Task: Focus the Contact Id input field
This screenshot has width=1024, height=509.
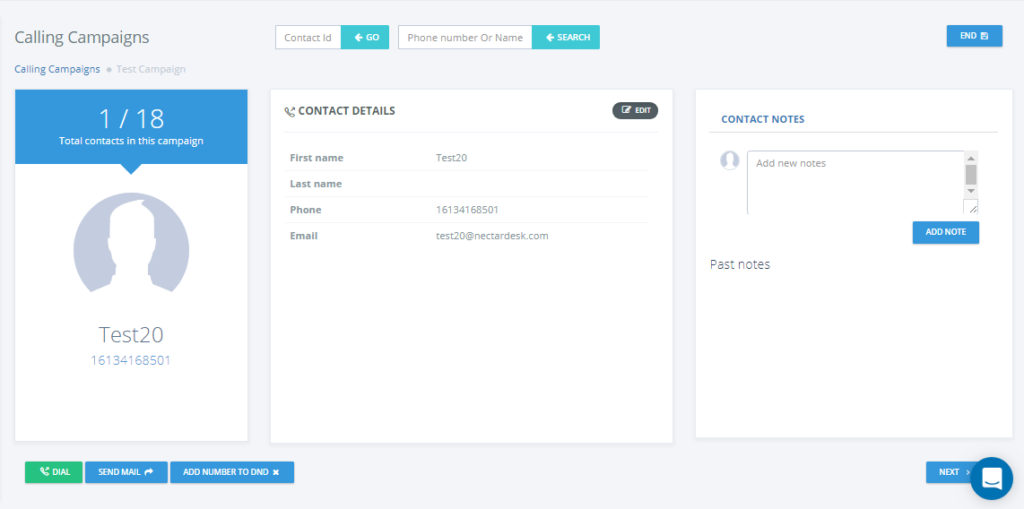Action: (x=308, y=37)
